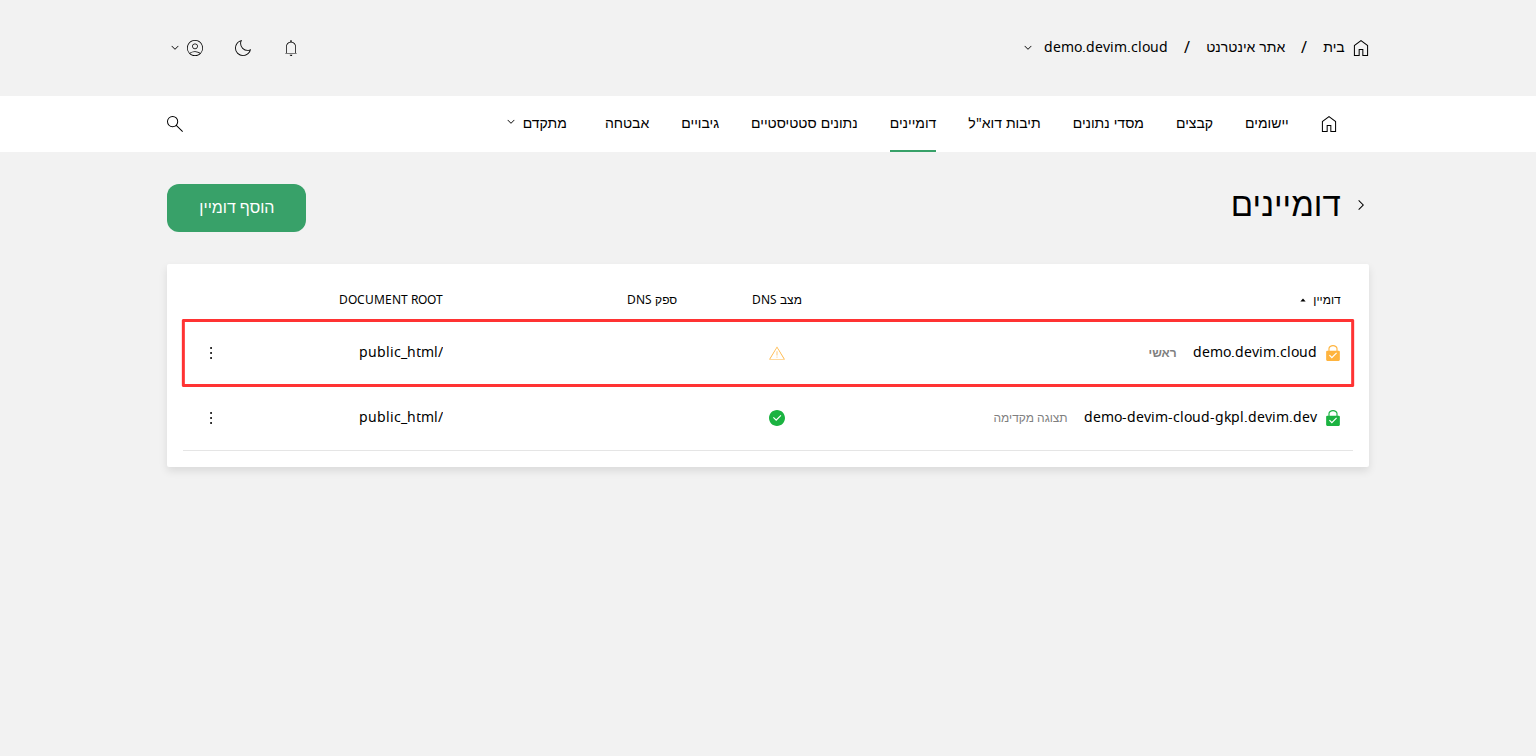Click בית breadcrumb link
This screenshot has width=1536, height=756.
coord(1334,47)
